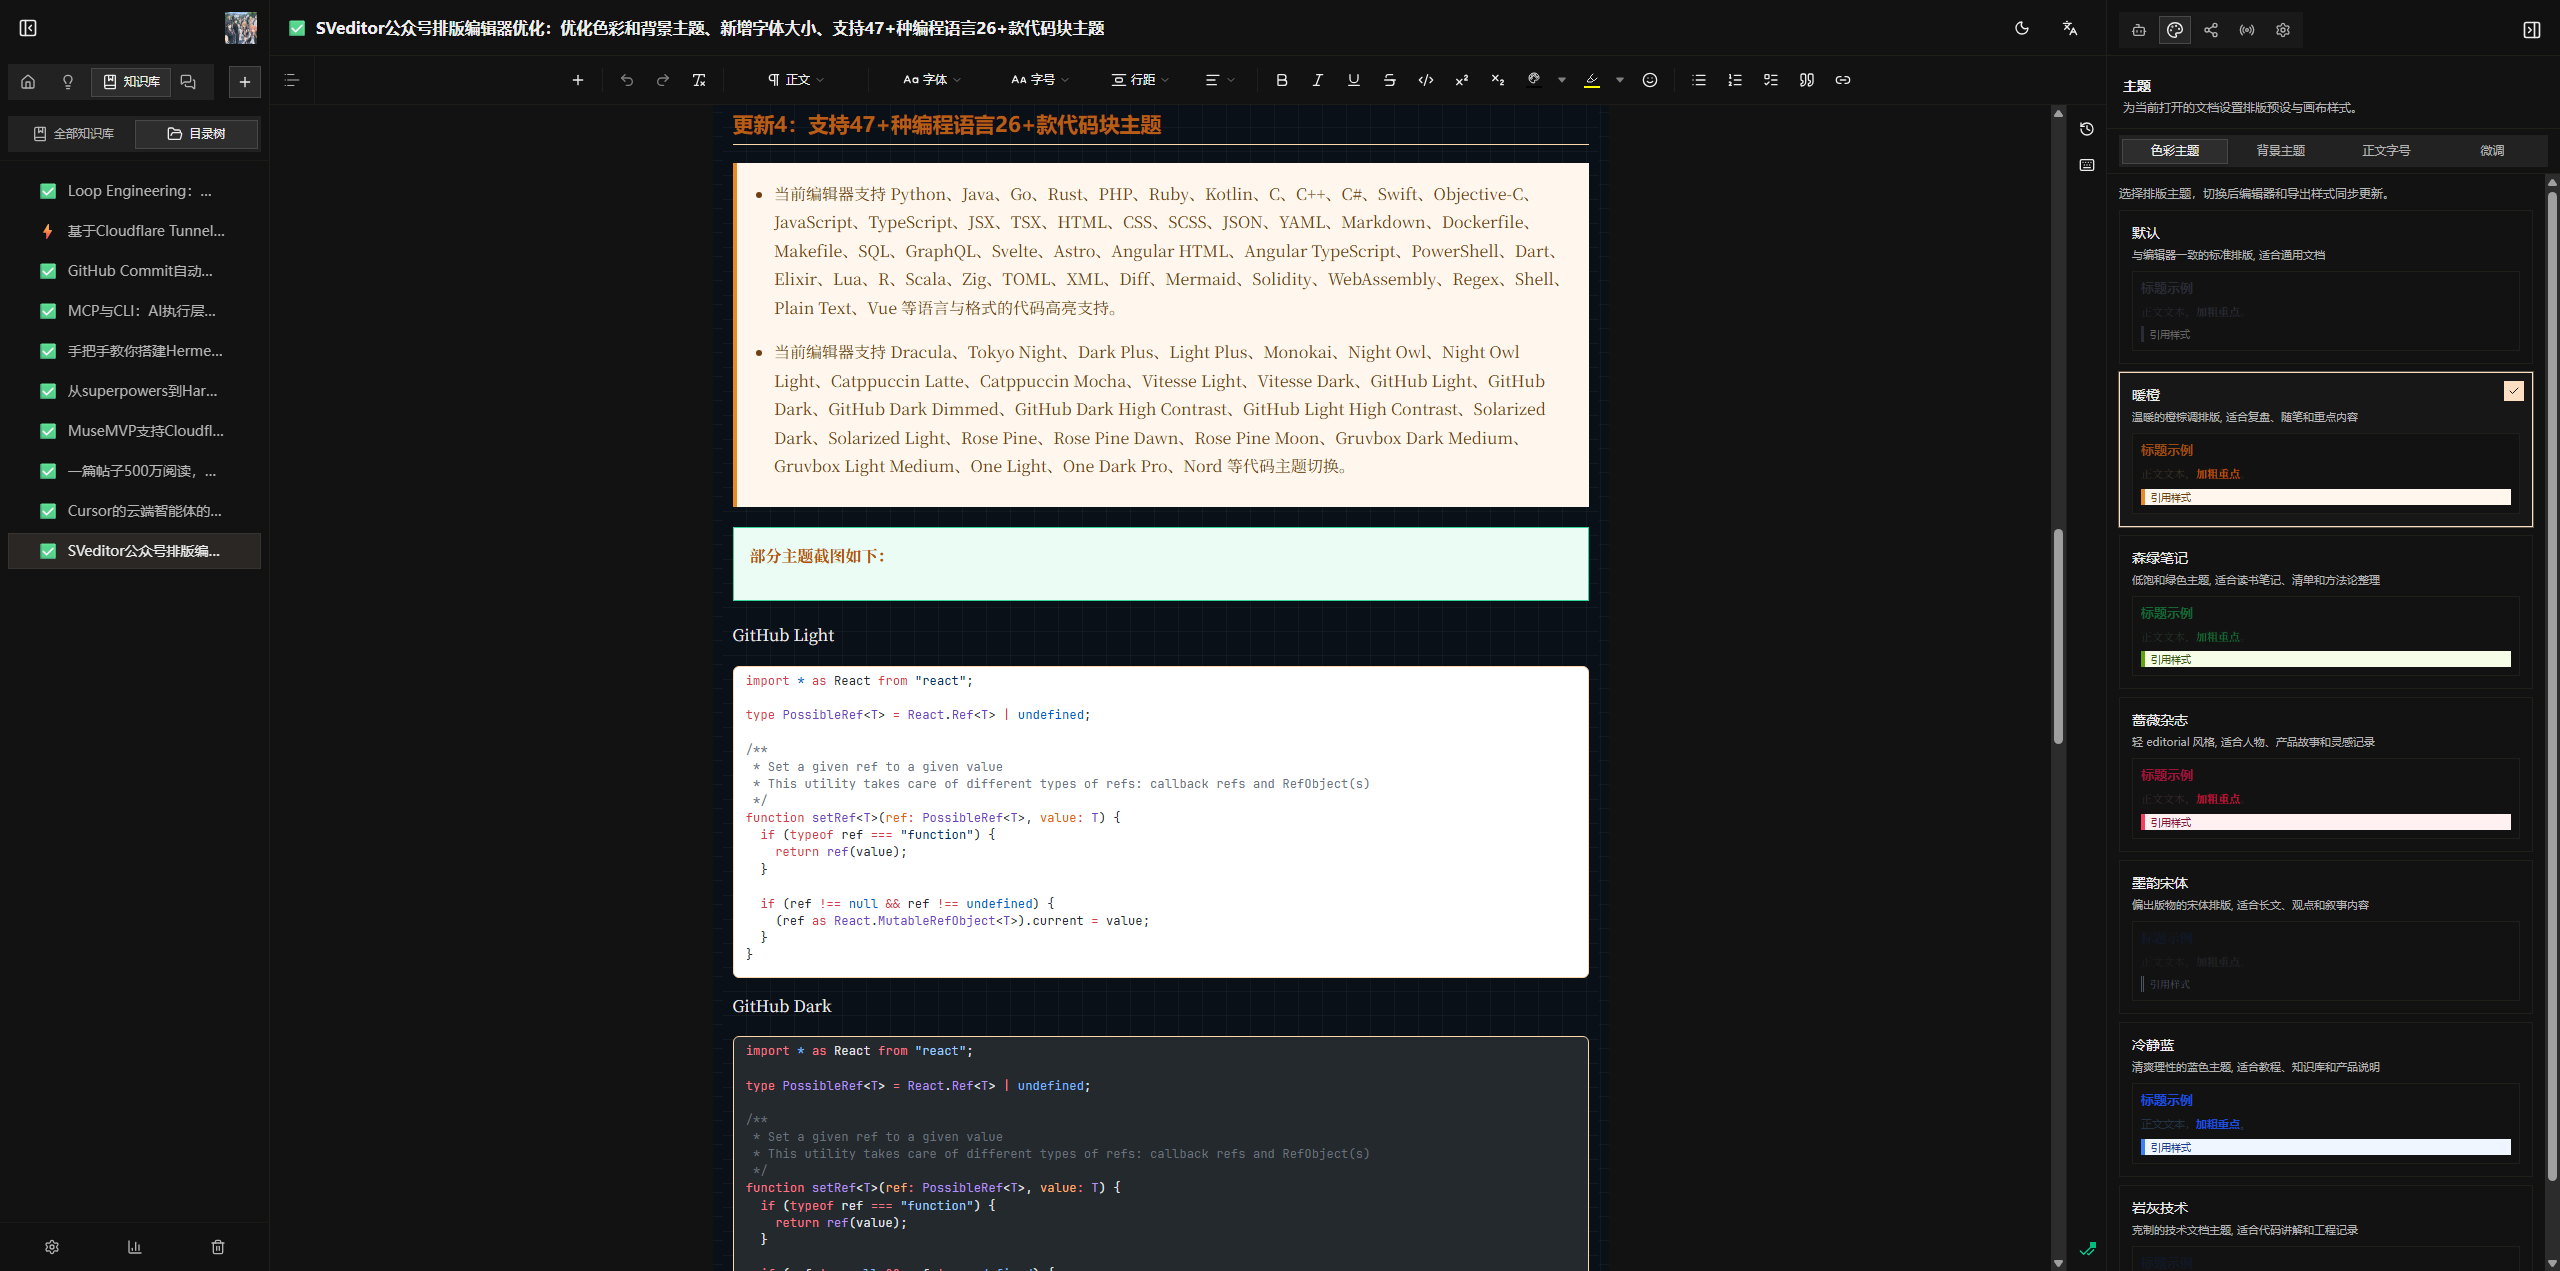
Task: Open settings at sidebar bottom
Action: pos(52,1247)
